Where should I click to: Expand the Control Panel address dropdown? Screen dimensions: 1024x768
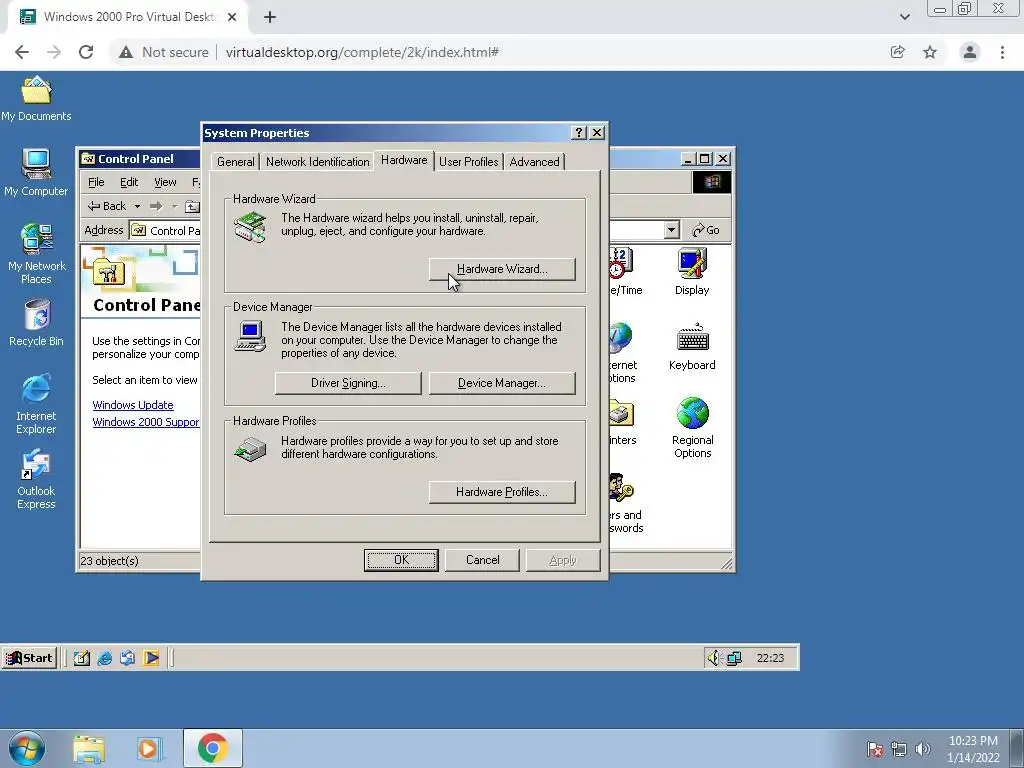pos(671,230)
